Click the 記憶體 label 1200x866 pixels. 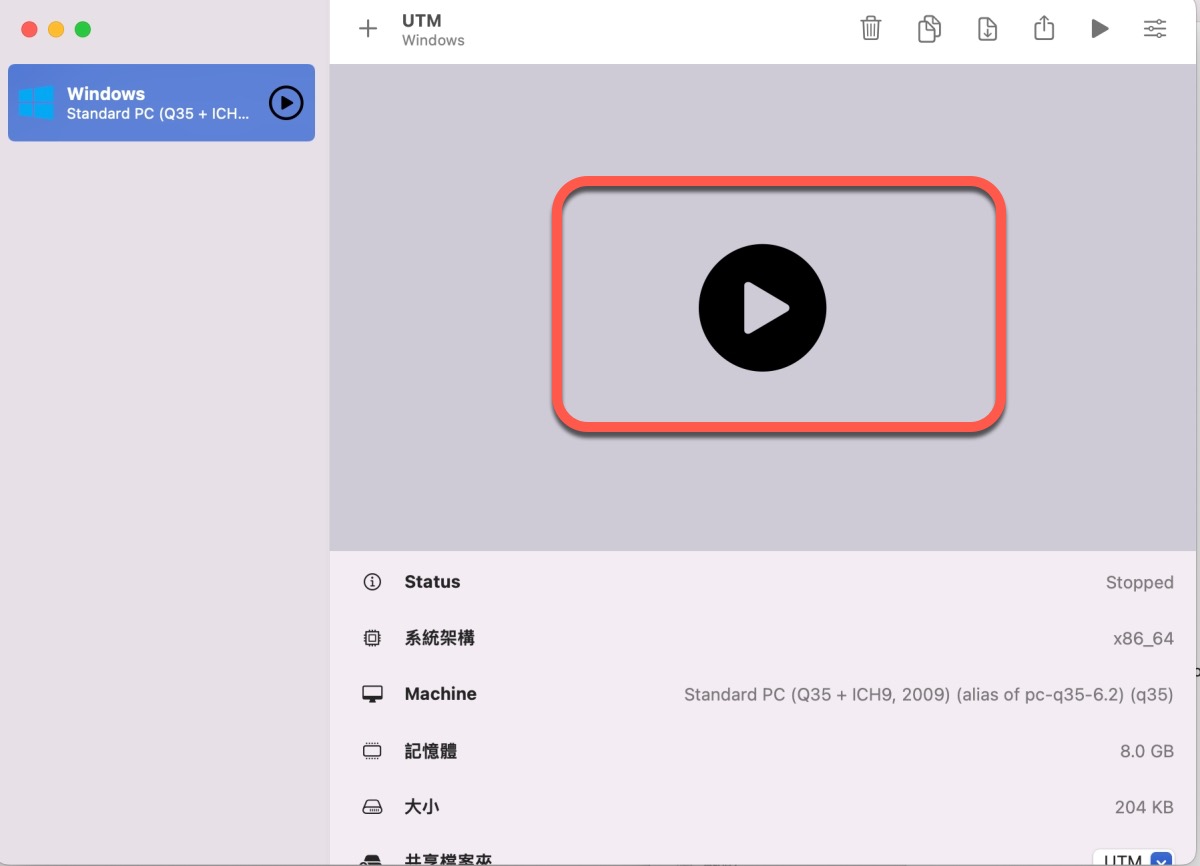click(x=431, y=751)
